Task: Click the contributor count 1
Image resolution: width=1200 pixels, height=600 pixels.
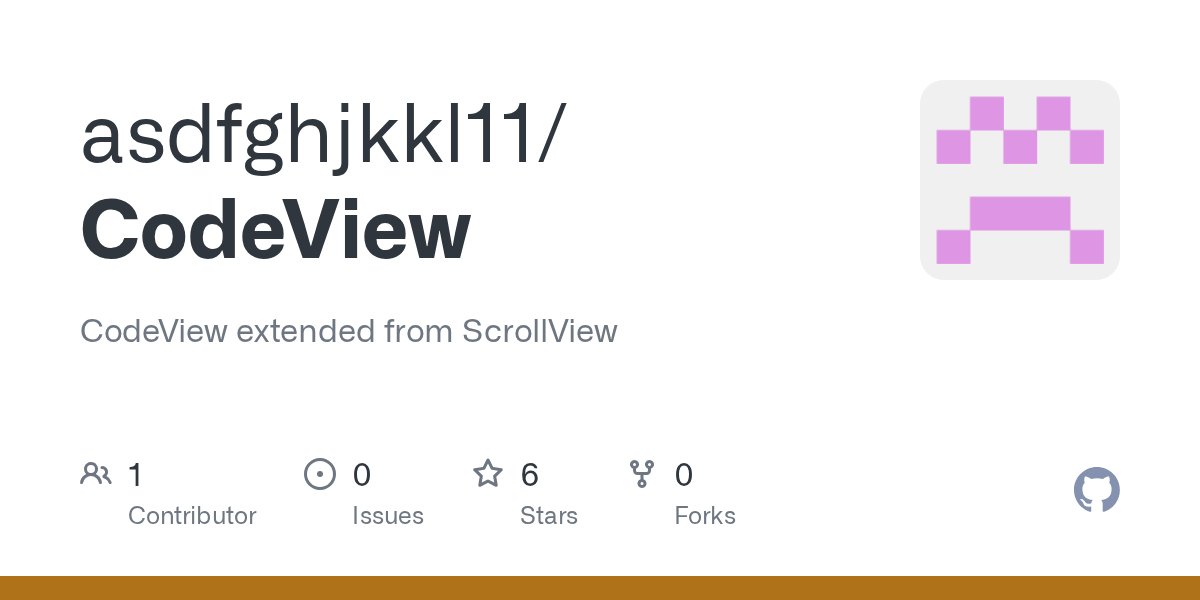Action: (x=135, y=474)
